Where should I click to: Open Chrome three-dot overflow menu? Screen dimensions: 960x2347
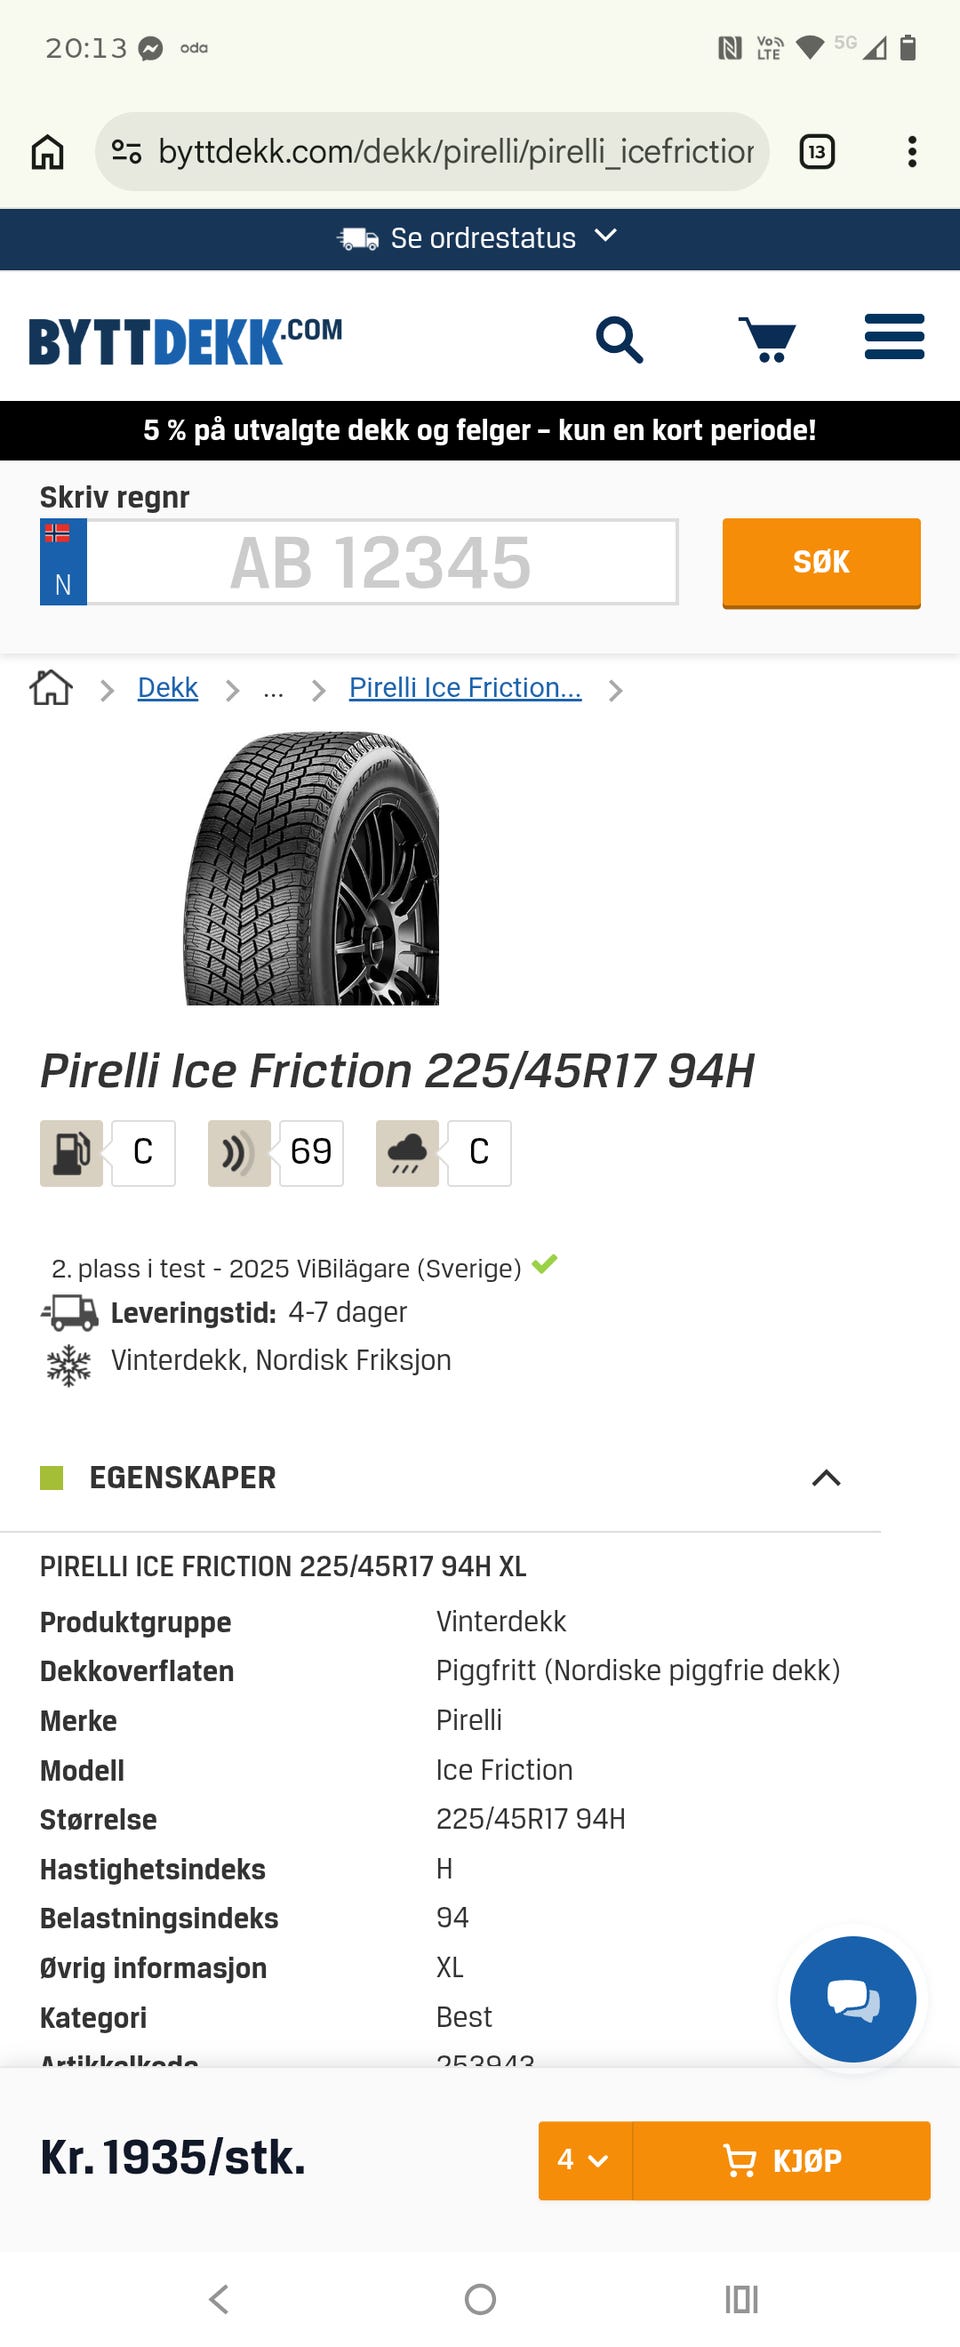click(911, 152)
